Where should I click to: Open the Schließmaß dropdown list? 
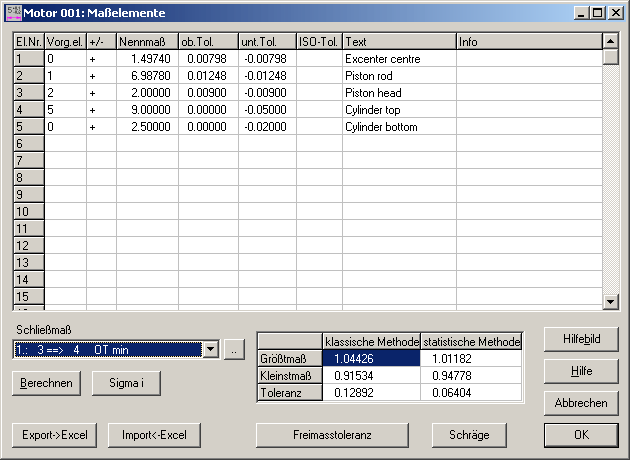click(210, 349)
